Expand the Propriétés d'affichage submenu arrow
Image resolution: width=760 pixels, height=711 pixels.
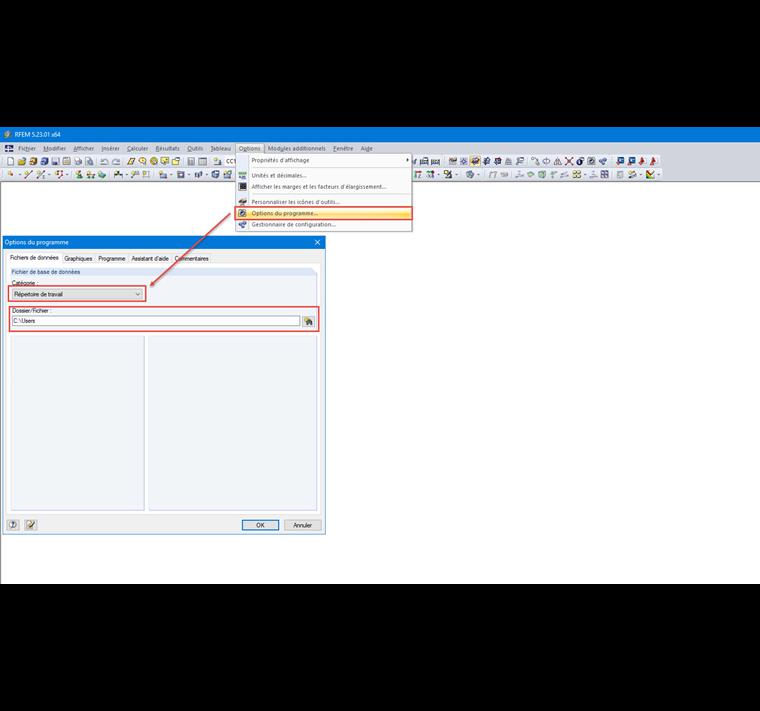pyautogui.click(x=407, y=160)
